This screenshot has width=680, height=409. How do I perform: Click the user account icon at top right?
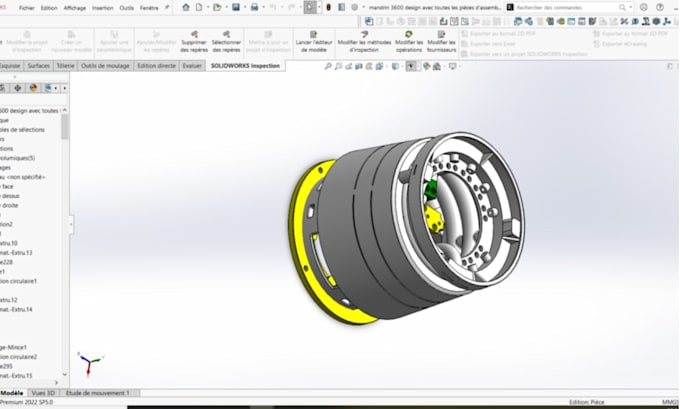tap(644, 7)
